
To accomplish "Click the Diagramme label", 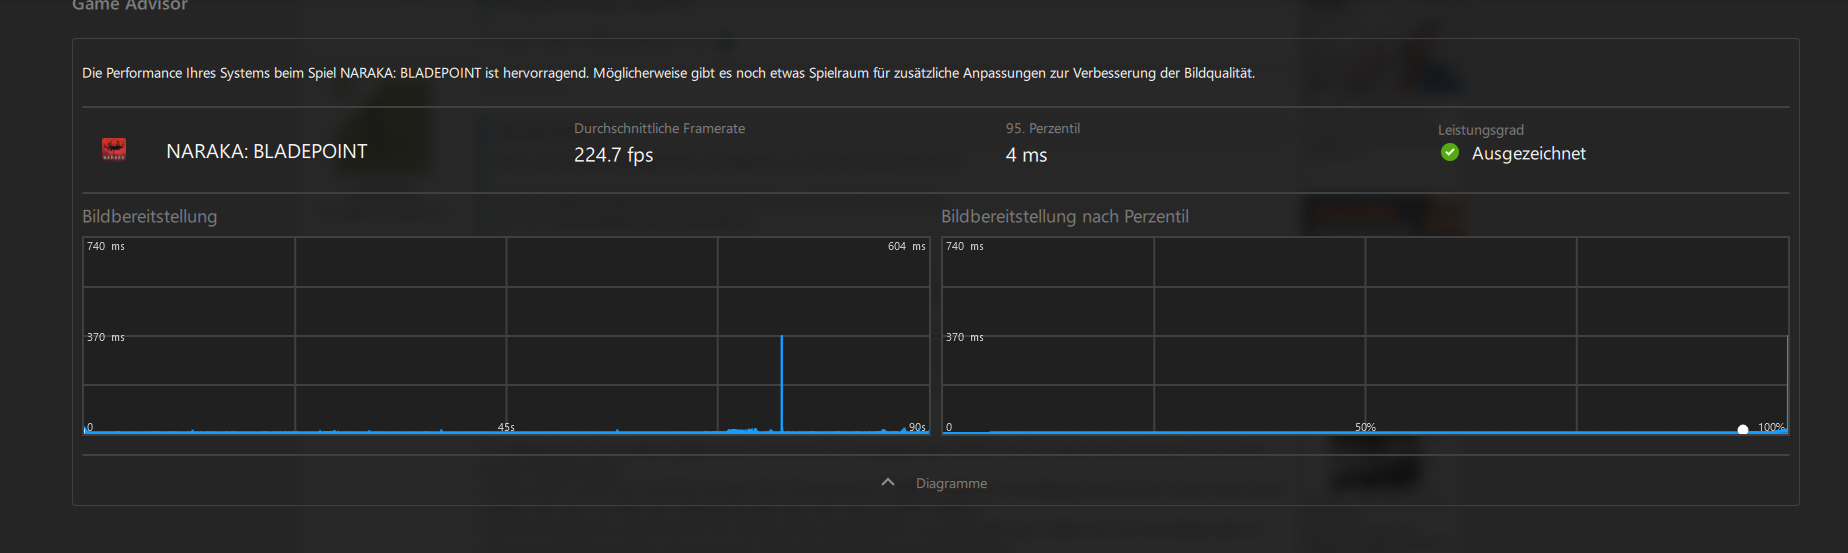I will pos(951,483).
